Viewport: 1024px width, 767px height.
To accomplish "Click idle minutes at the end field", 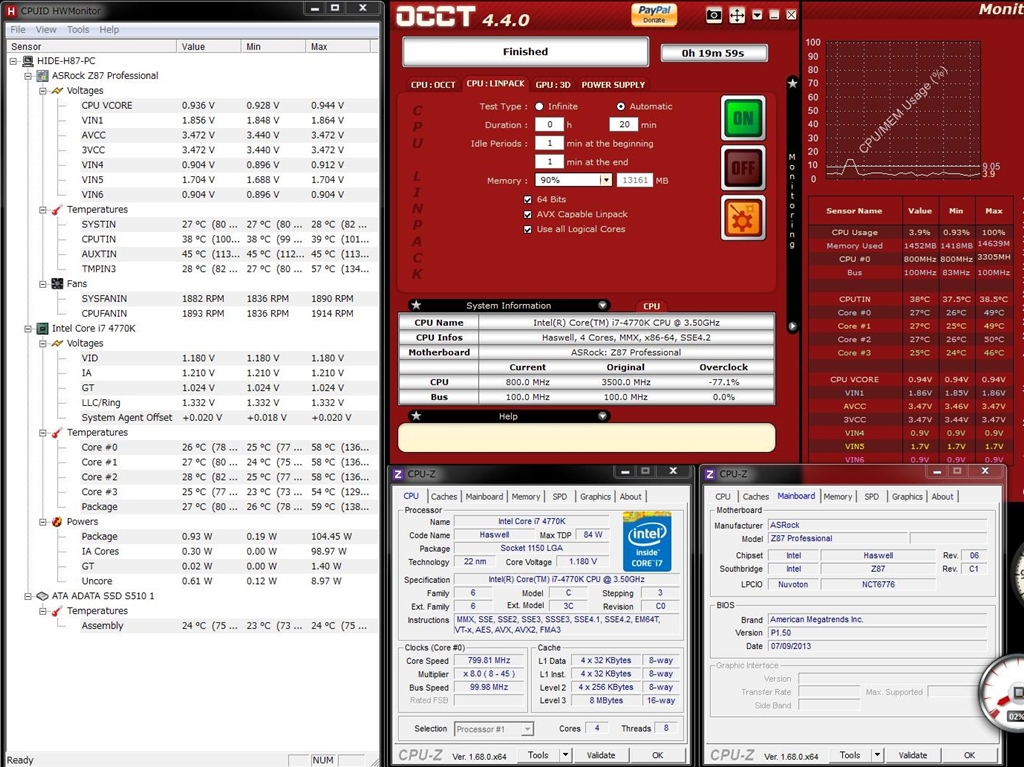I will (549, 162).
